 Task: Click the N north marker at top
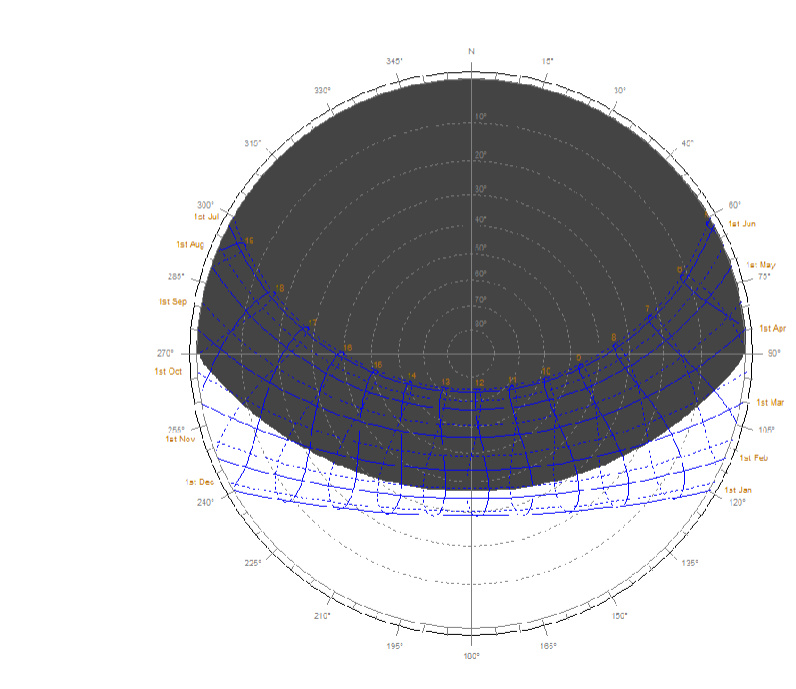[471, 50]
